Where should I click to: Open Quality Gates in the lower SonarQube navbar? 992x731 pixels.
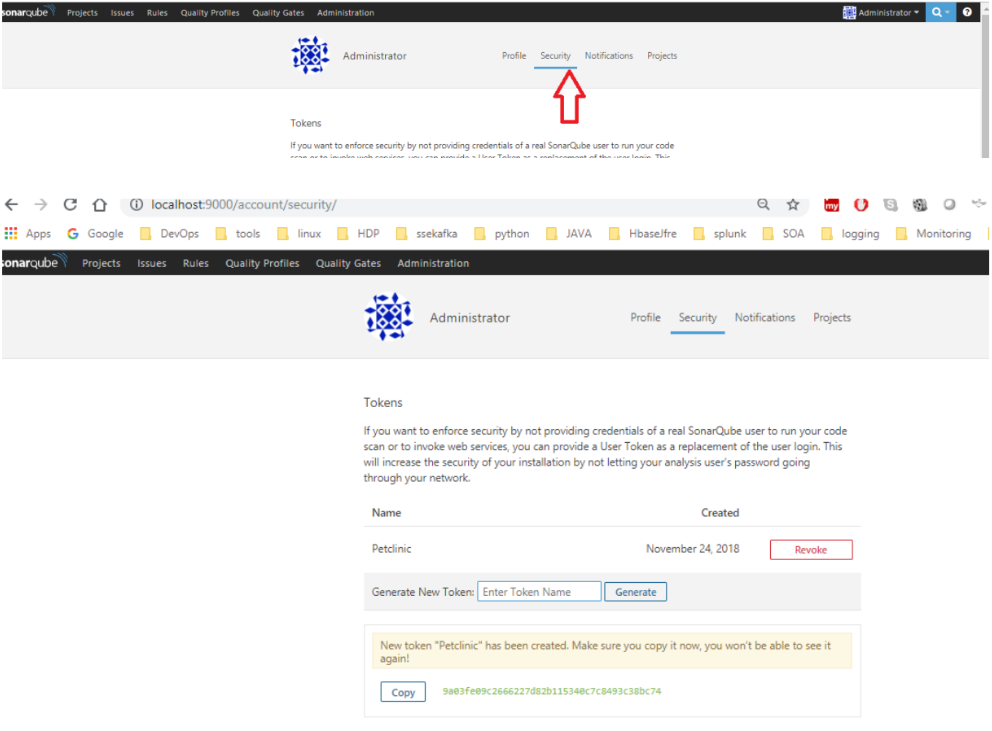[349, 263]
